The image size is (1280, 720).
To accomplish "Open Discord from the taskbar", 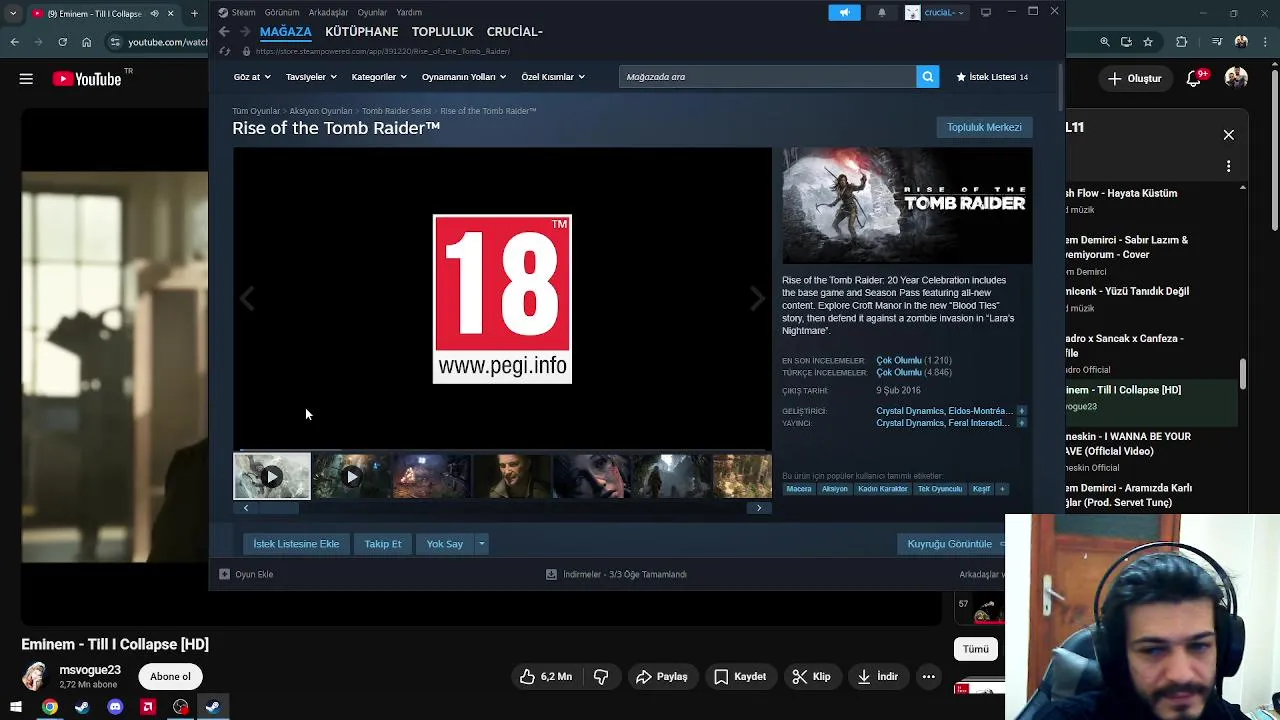I will click(115, 708).
